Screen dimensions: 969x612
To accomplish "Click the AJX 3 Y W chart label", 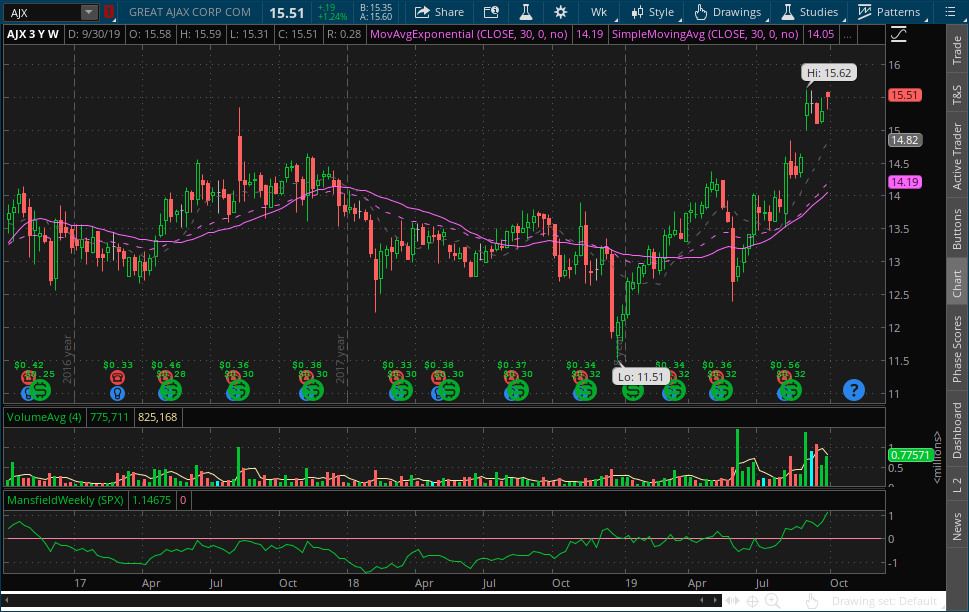I will [x=32, y=34].
